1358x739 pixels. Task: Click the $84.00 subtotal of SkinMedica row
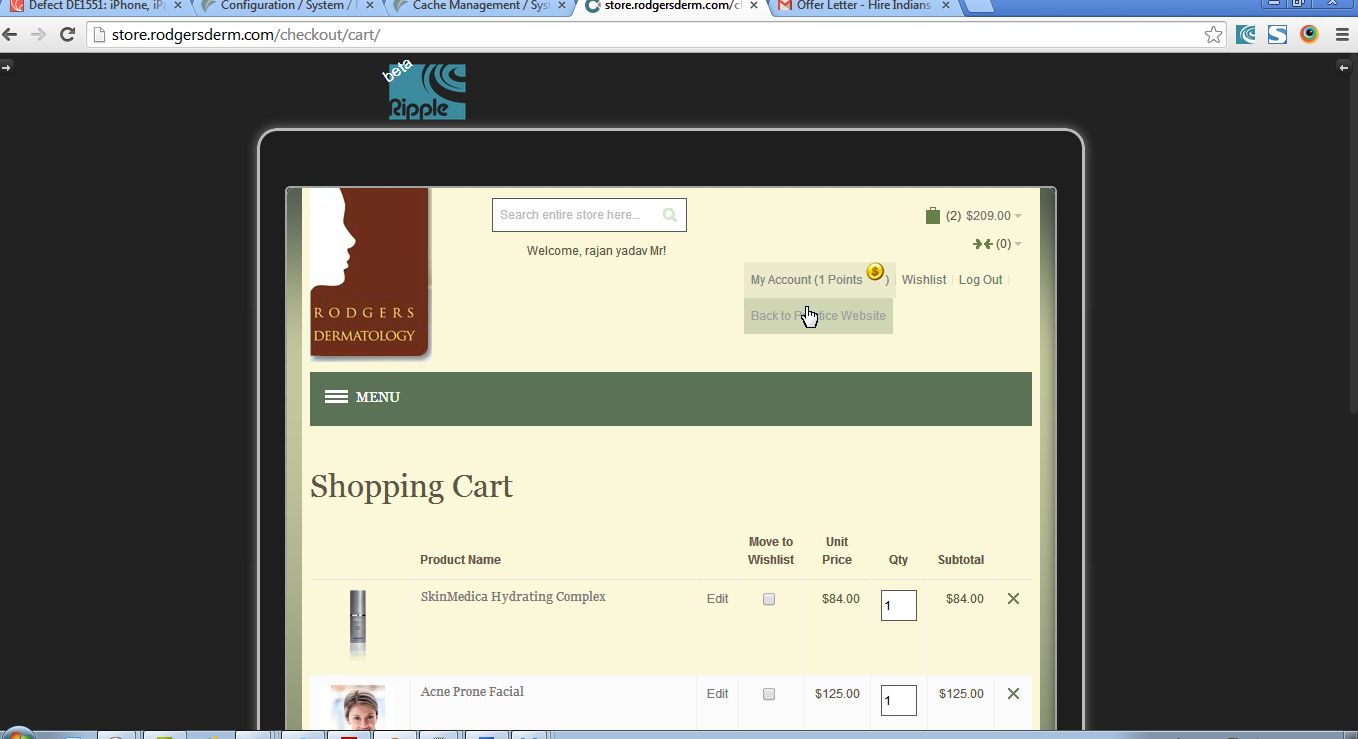point(965,599)
